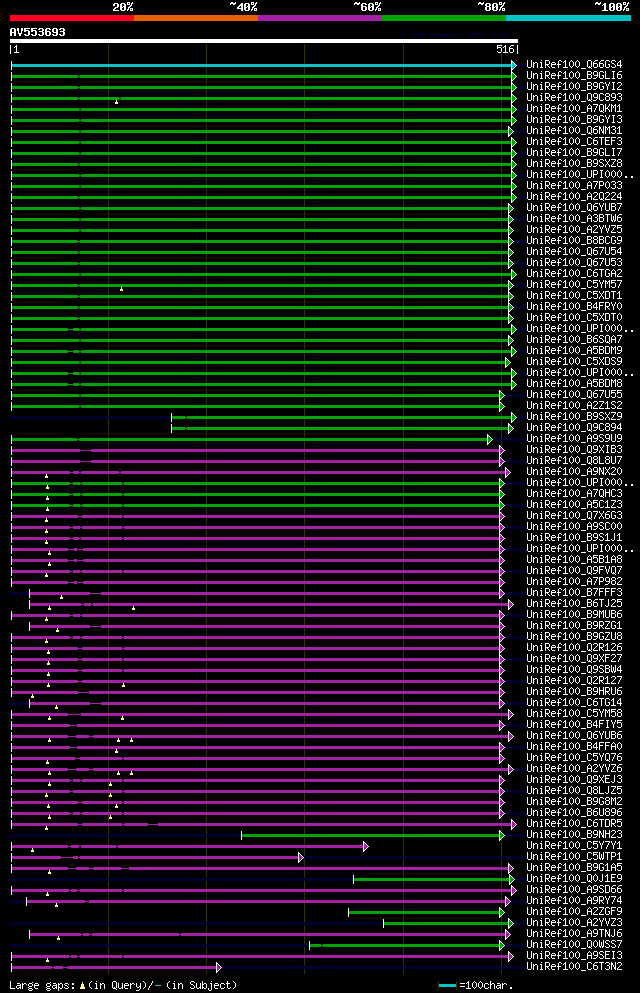
Task: Click the UniRef100_C6T3N2 subject name
Action: [574, 967]
